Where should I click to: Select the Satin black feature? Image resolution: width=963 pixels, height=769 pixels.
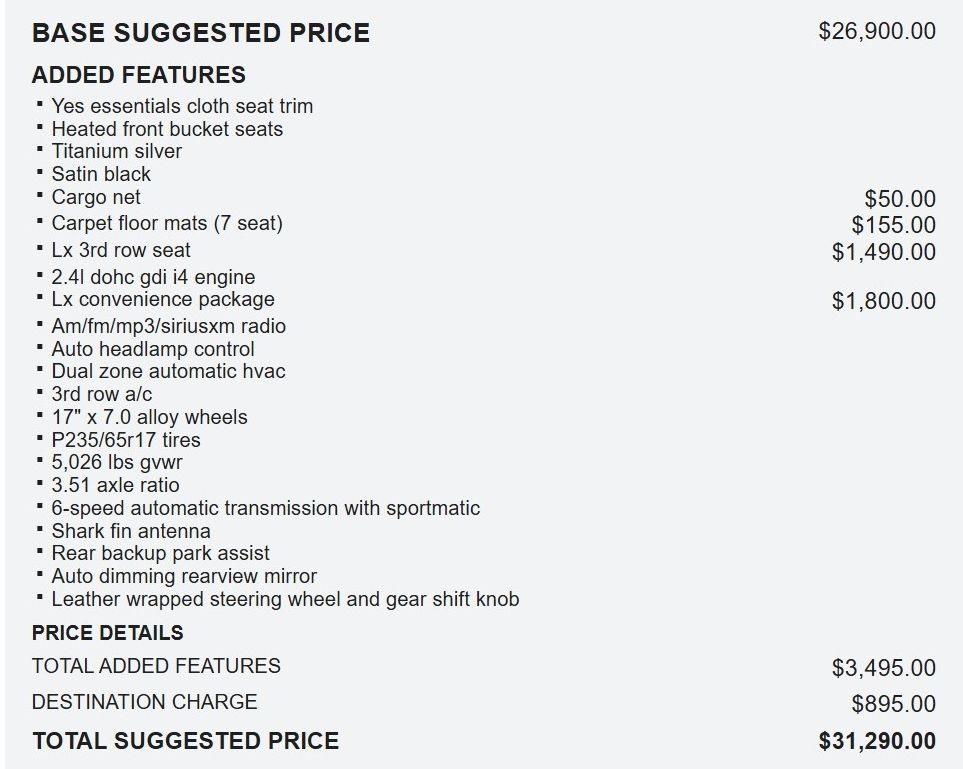click(x=101, y=174)
